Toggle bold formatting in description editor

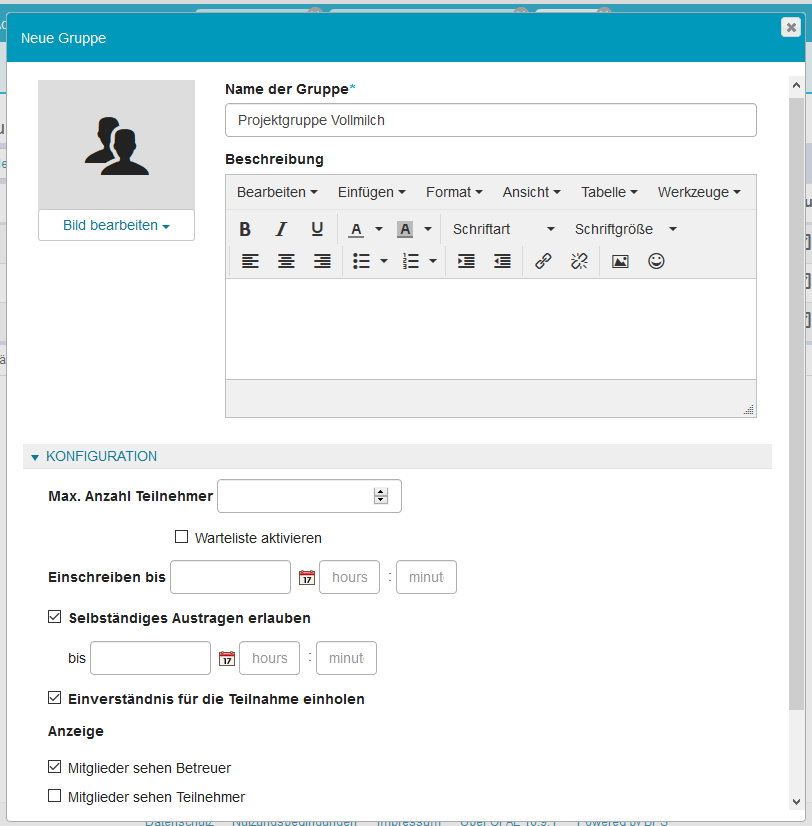click(x=245, y=229)
